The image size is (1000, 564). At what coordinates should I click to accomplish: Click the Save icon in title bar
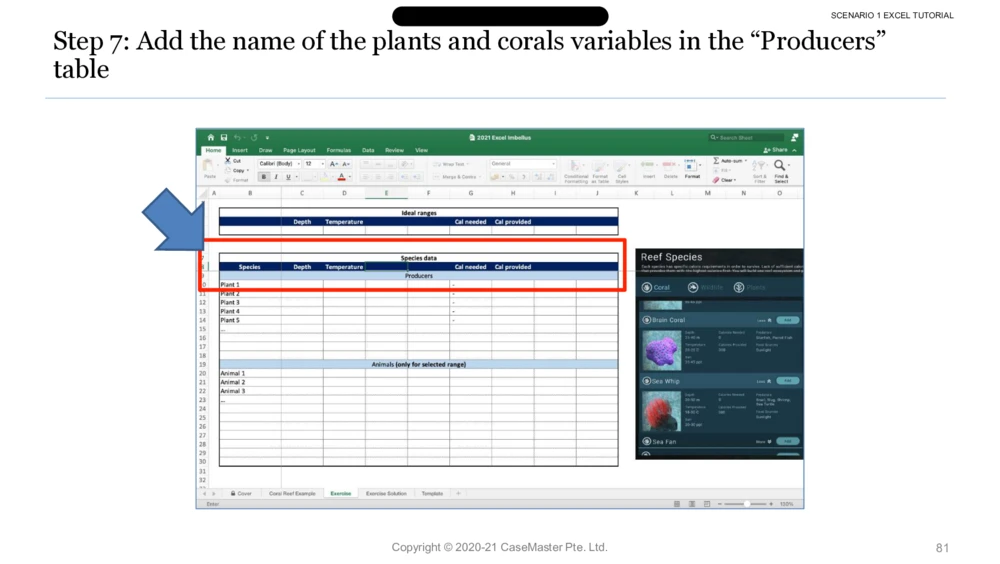click(x=224, y=138)
